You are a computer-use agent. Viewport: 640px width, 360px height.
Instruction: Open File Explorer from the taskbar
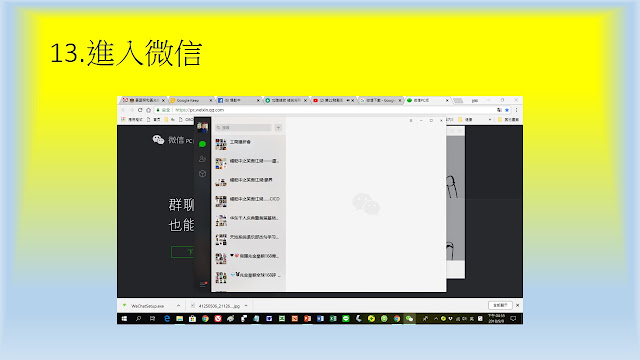[180, 319]
